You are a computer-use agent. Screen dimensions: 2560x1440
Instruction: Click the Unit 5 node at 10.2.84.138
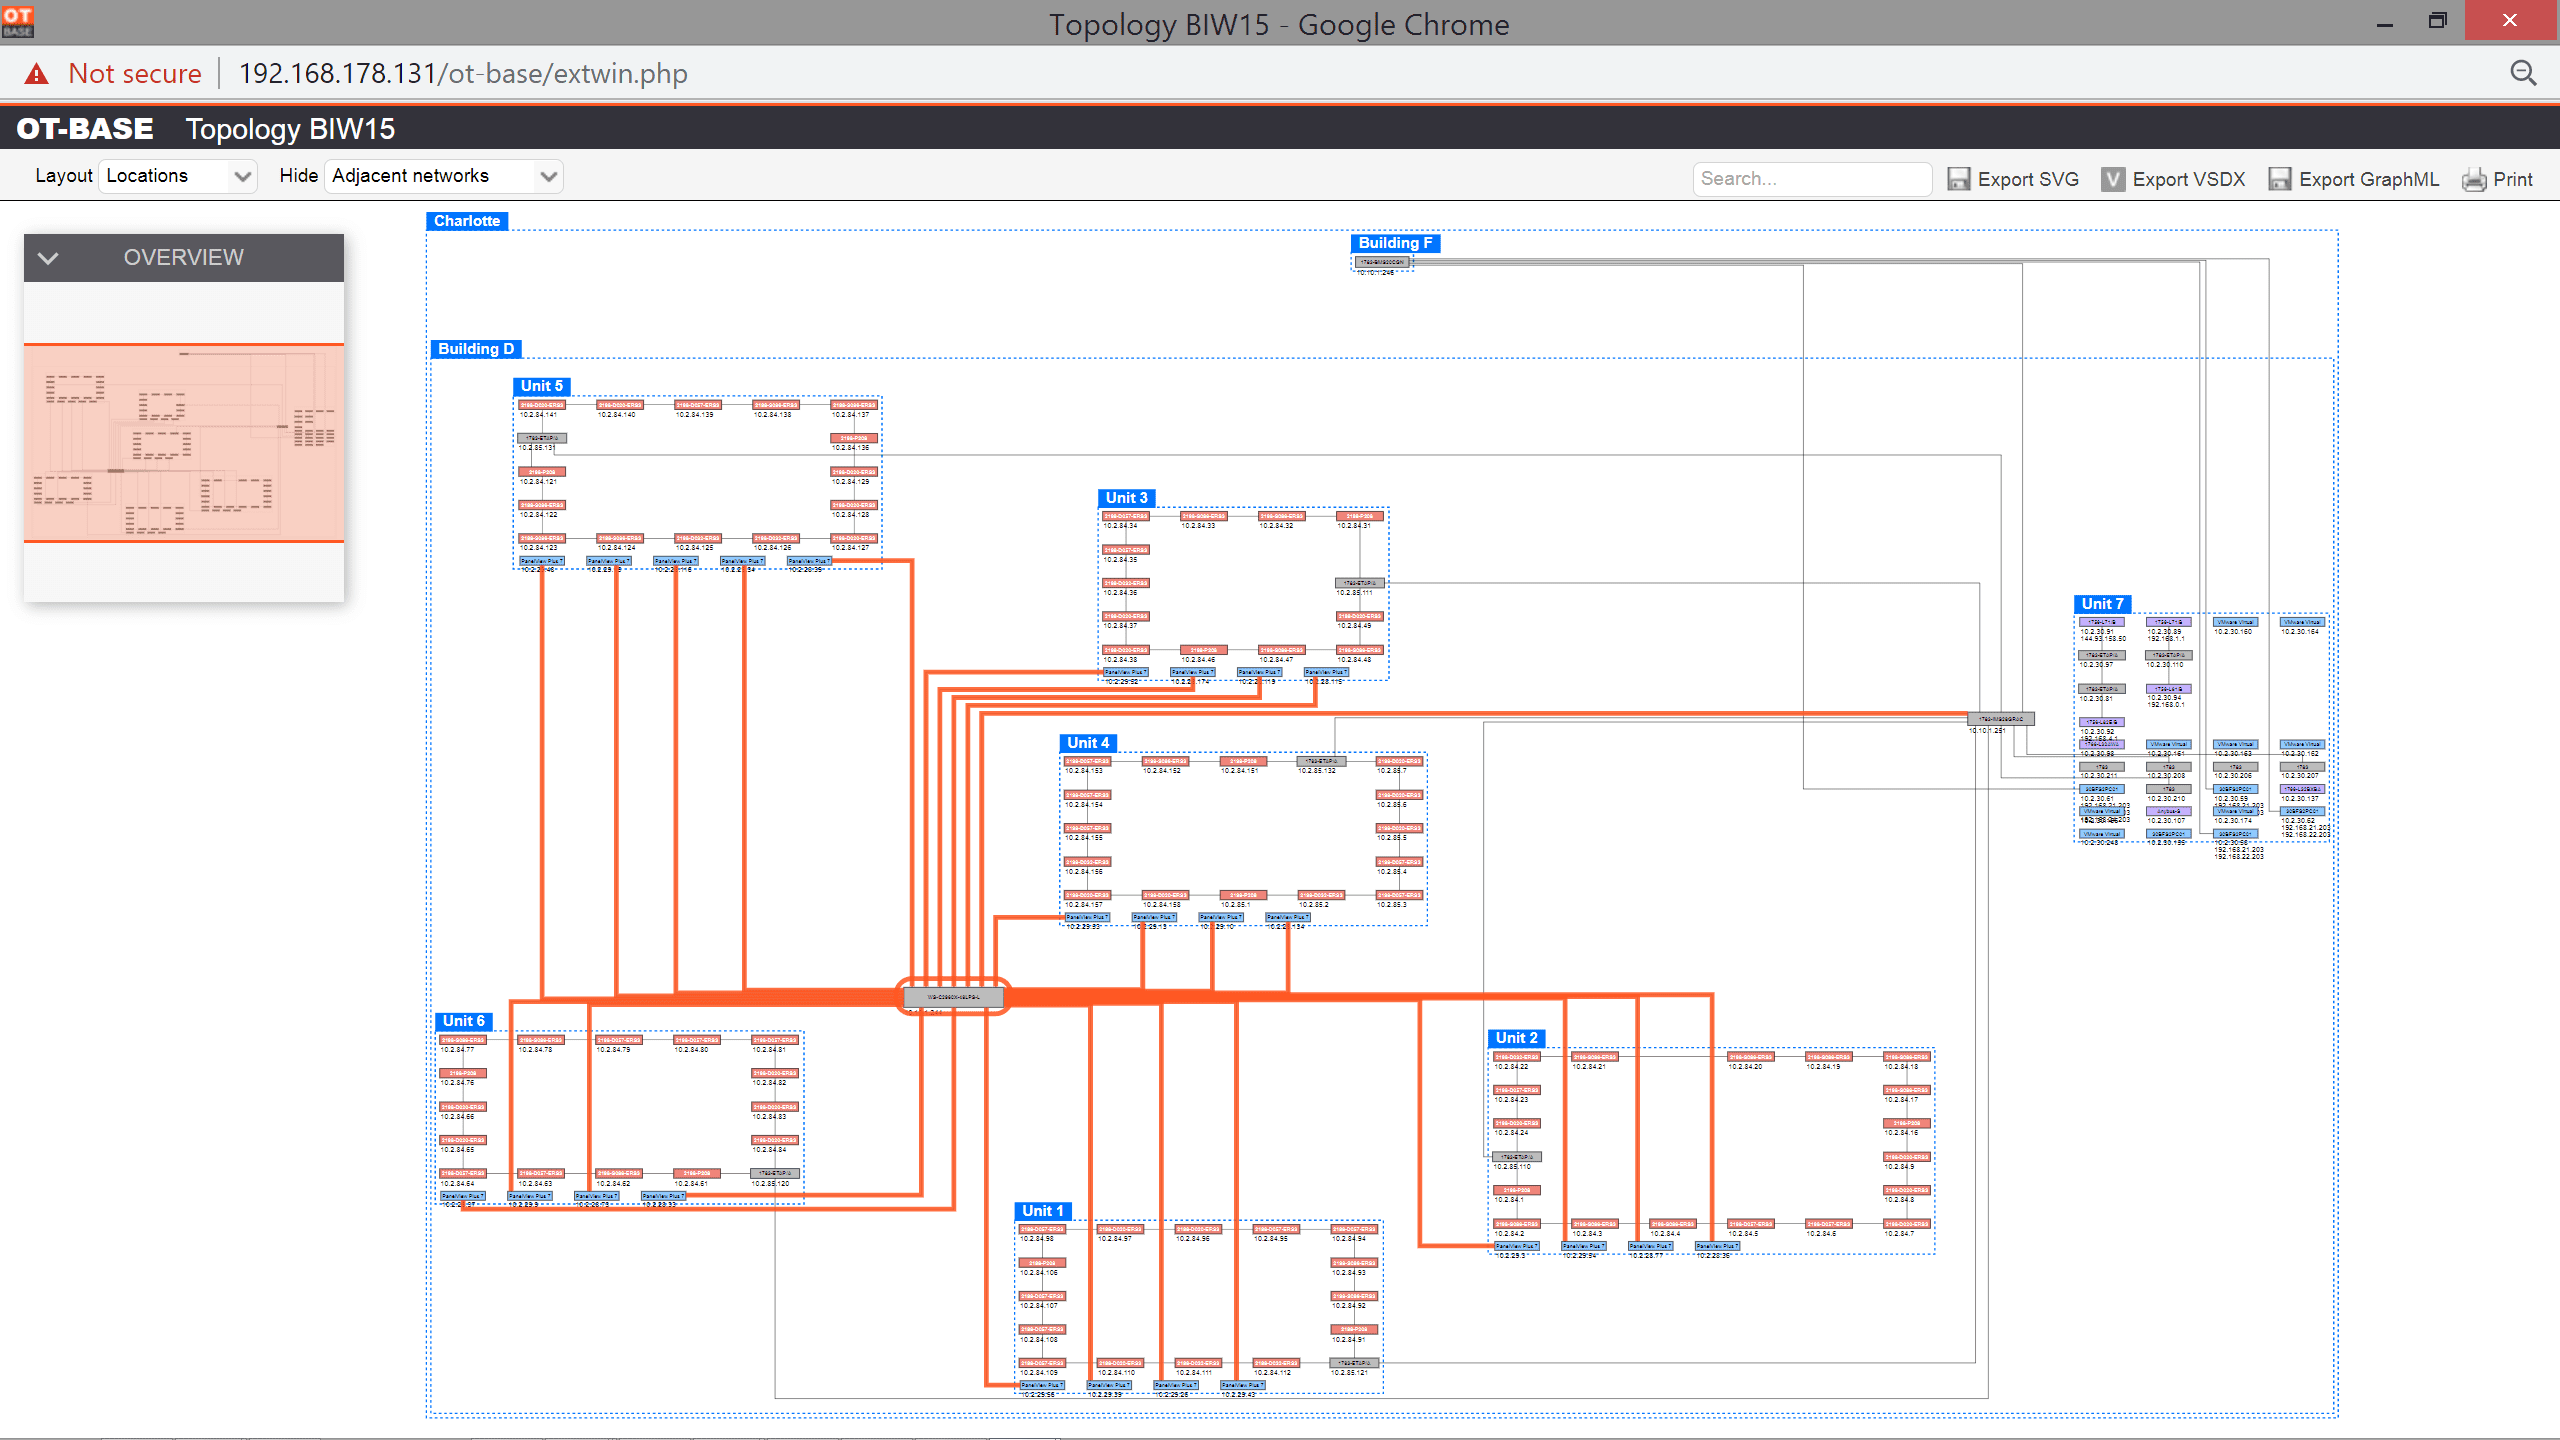(776, 405)
